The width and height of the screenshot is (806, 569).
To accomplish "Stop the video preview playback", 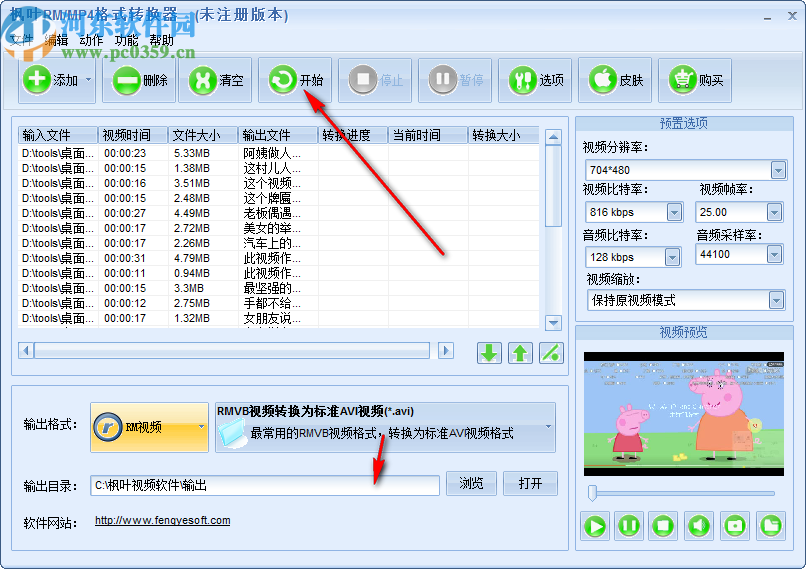I will click(663, 526).
